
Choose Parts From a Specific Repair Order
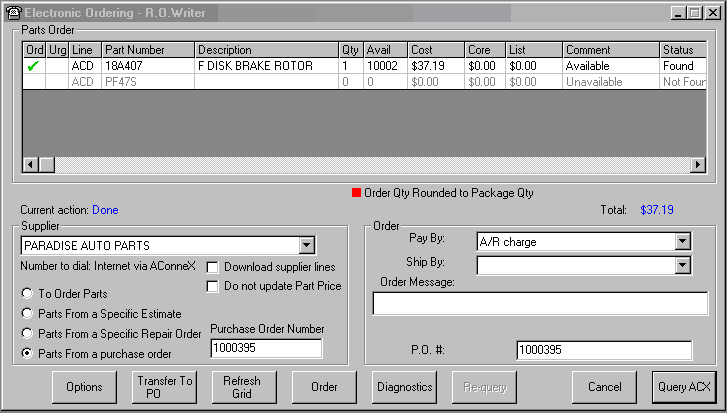pos(27,334)
